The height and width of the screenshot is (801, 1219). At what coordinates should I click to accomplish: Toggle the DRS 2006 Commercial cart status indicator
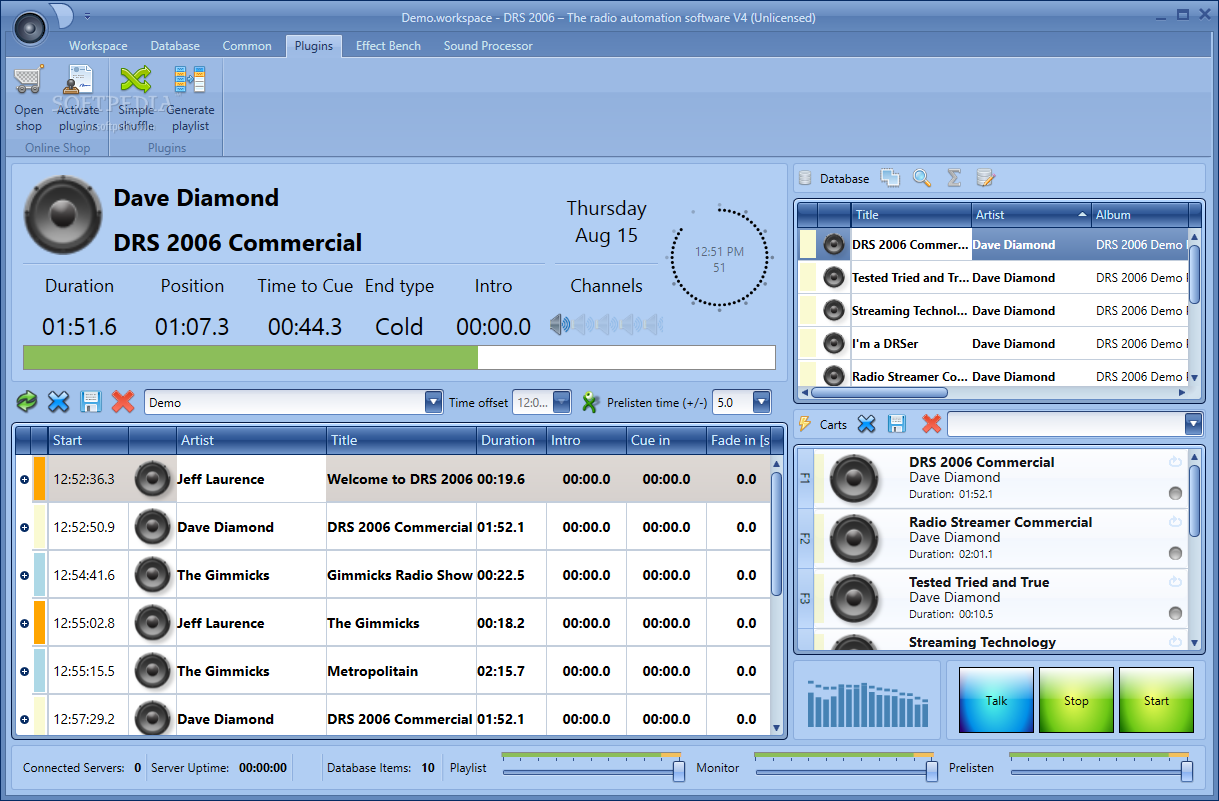click(x=1175, y=493)
